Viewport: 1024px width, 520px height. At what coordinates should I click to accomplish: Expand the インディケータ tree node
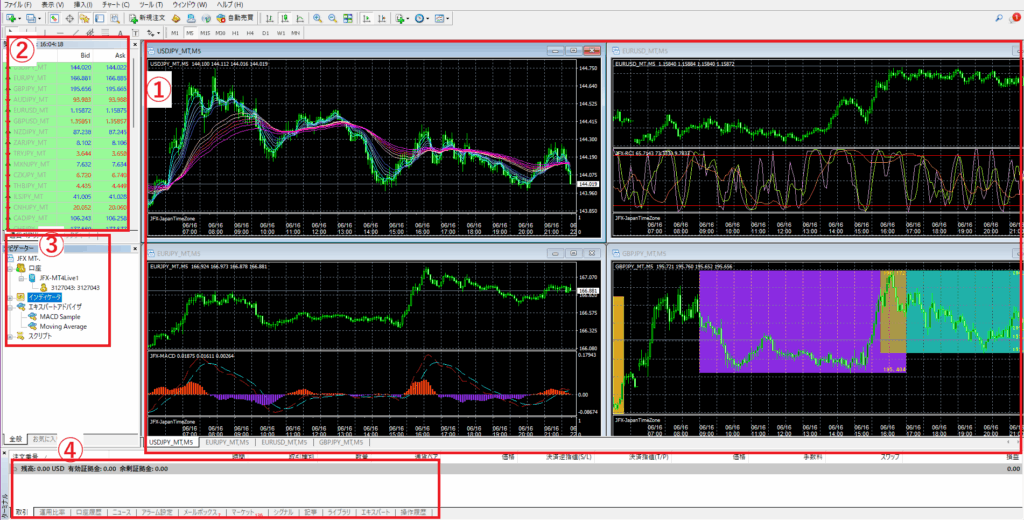tap(9, 297)
